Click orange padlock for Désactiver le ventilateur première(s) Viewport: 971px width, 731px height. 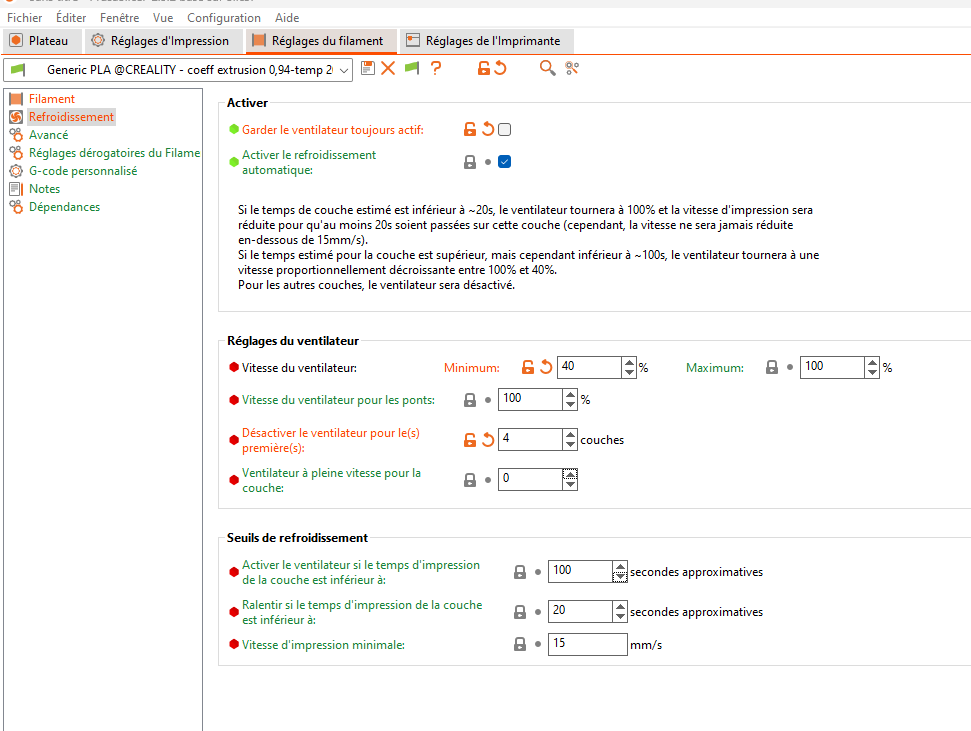coord(470,440)
